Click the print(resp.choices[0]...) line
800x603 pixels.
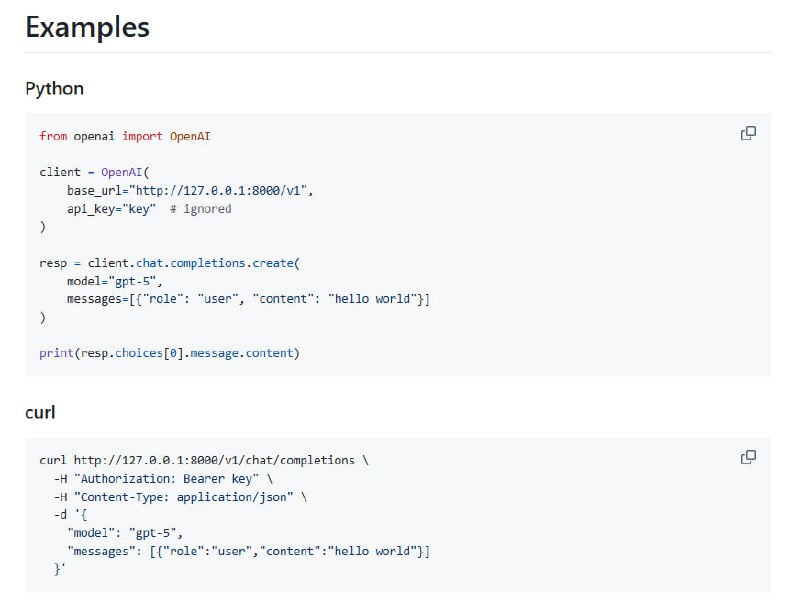point(169,353)
